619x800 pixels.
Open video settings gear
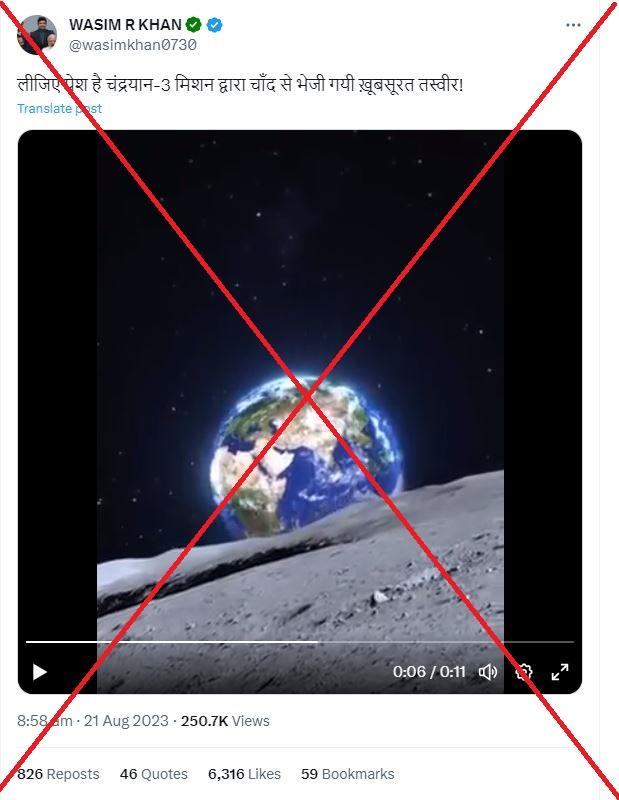[x=524, y=672]
